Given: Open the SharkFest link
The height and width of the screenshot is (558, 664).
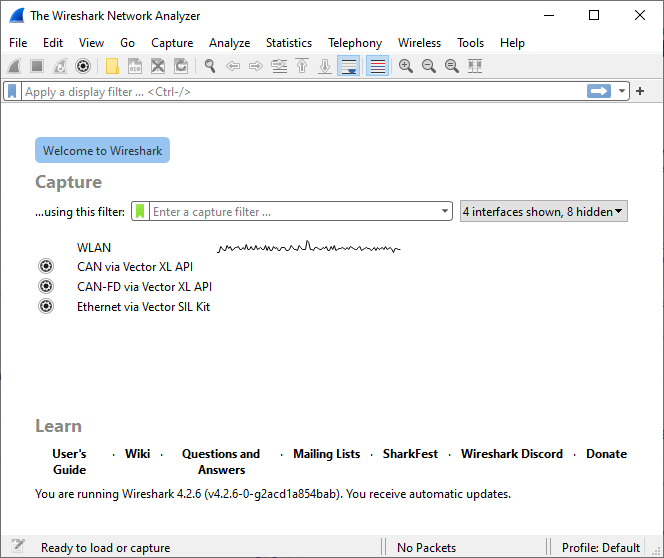Looking at the screenshot, I should (410, 454).
